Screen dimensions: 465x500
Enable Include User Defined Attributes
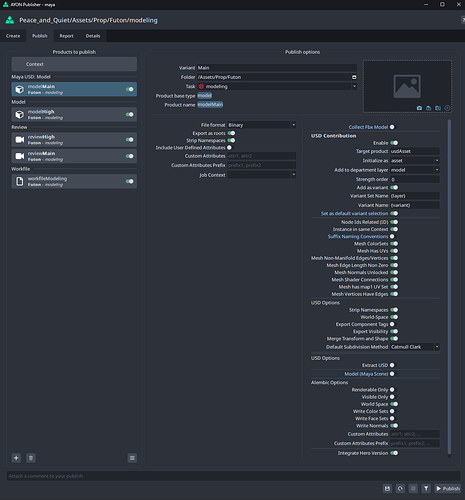click(x=230, y=148)
